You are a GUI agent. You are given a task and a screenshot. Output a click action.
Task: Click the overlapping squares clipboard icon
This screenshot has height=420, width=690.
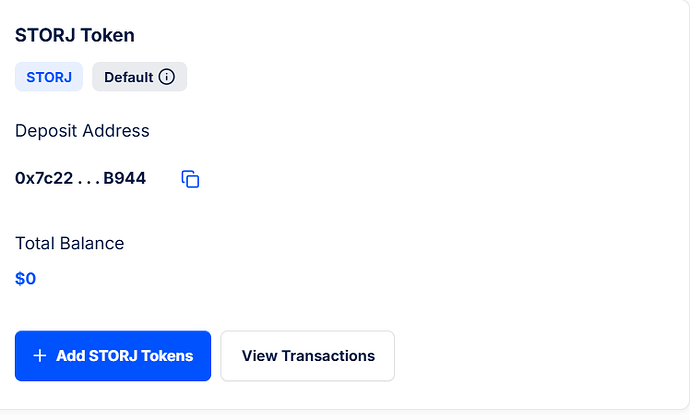(190, 179)
